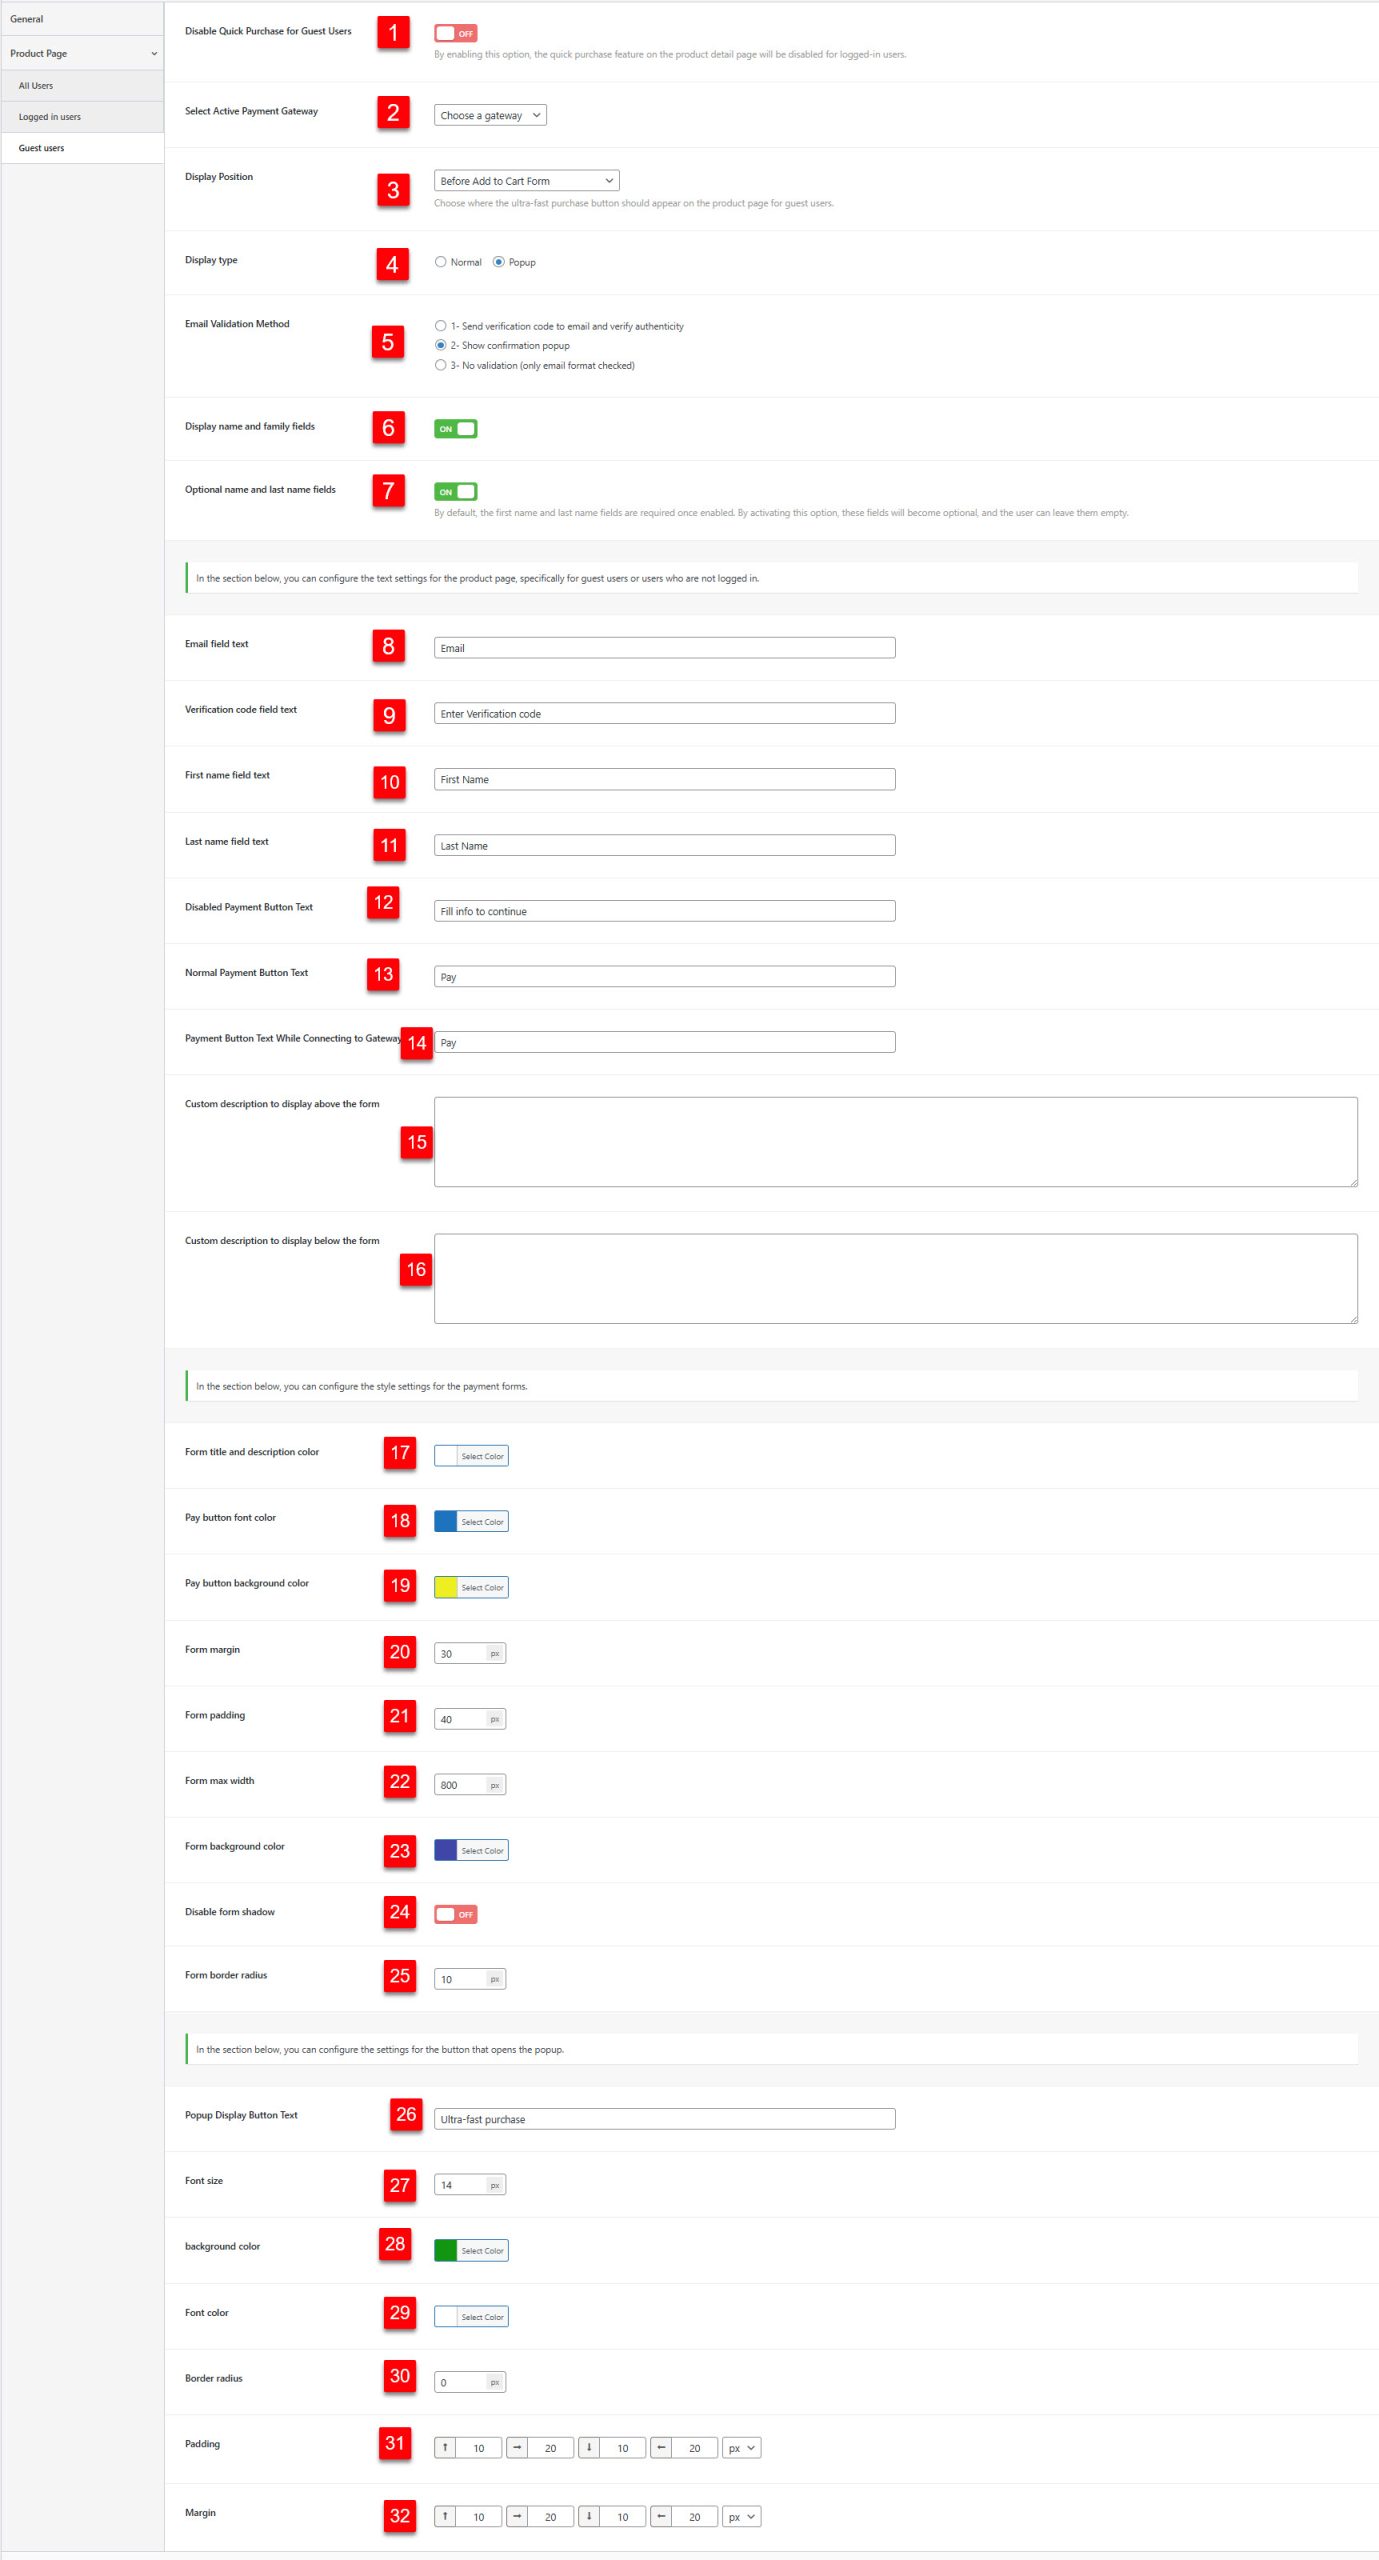Image resolution: width=1379 pixels, height=2560 pixels.
Task: Click the left arrow icon in Margin row
Action: (x=661, y=2516)
